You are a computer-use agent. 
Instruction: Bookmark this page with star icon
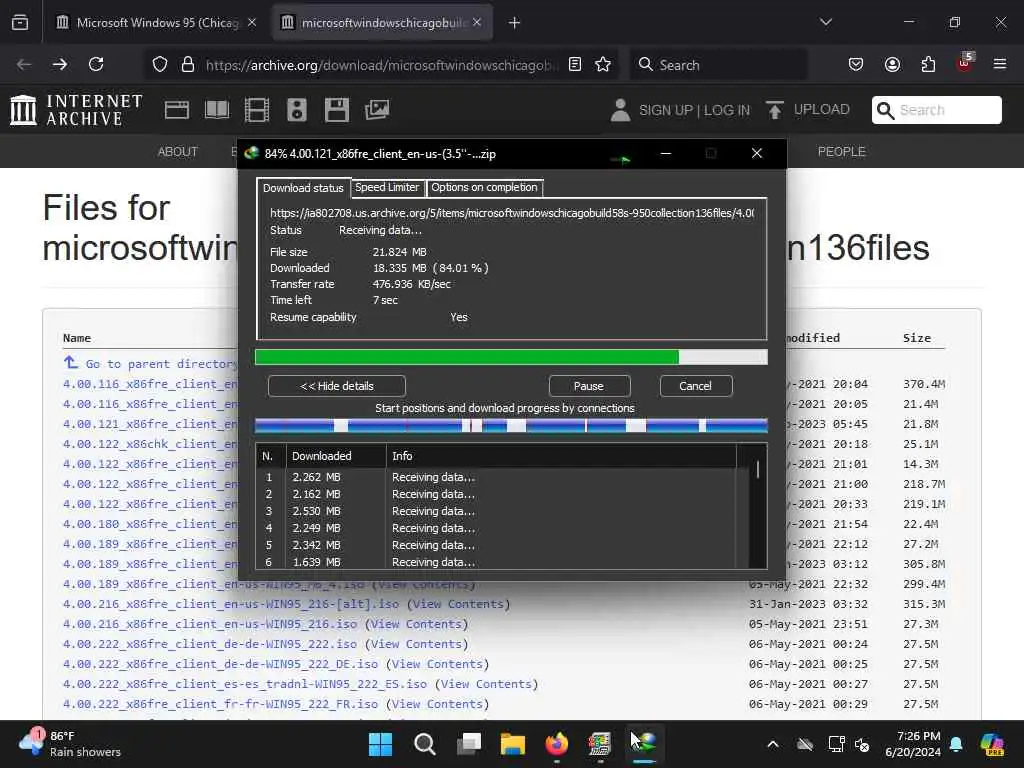coord(603,64)
